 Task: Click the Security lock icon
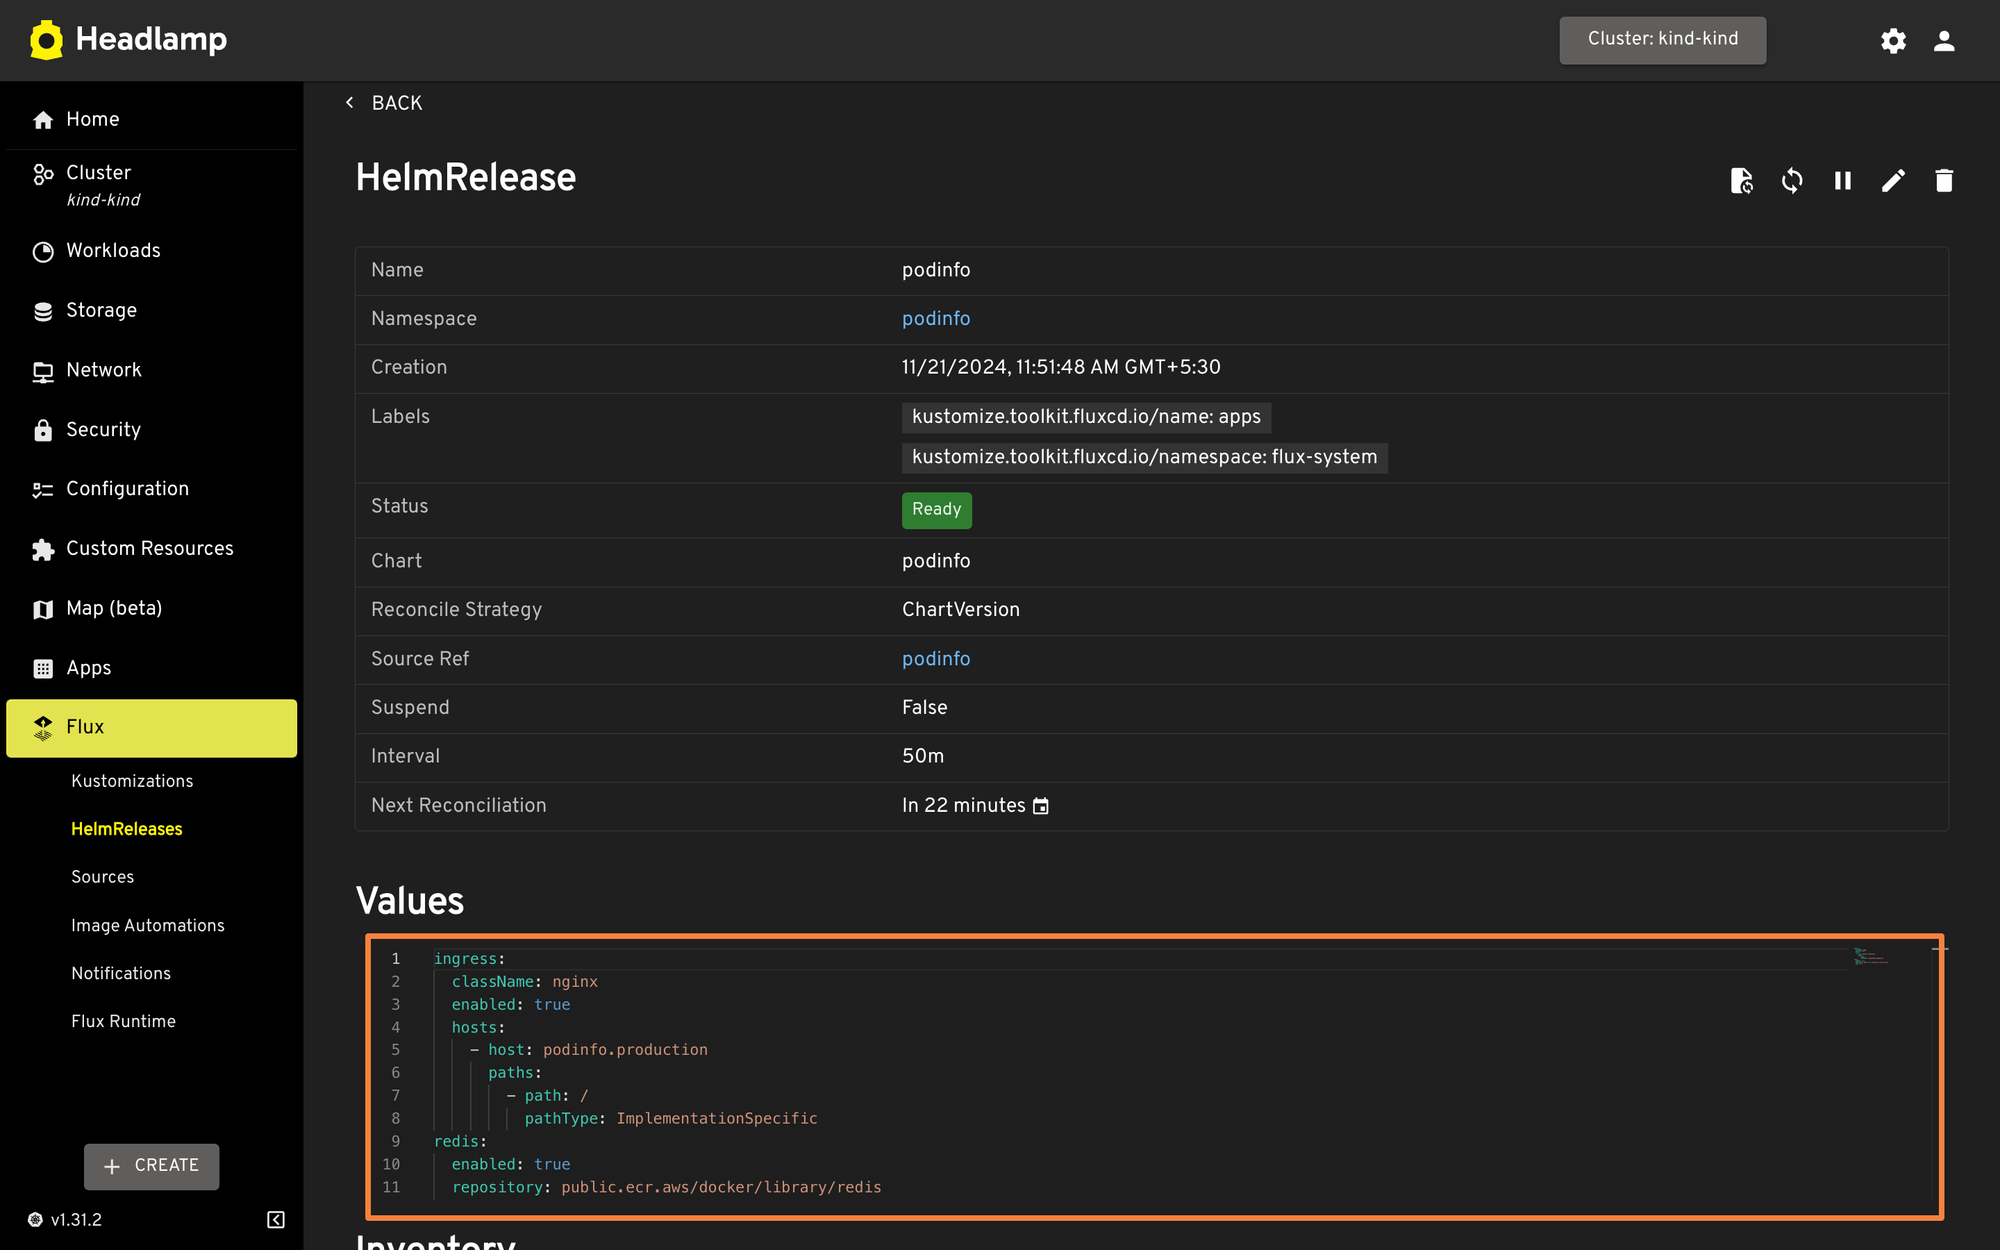pyautogui.click(x=43, y=430)
